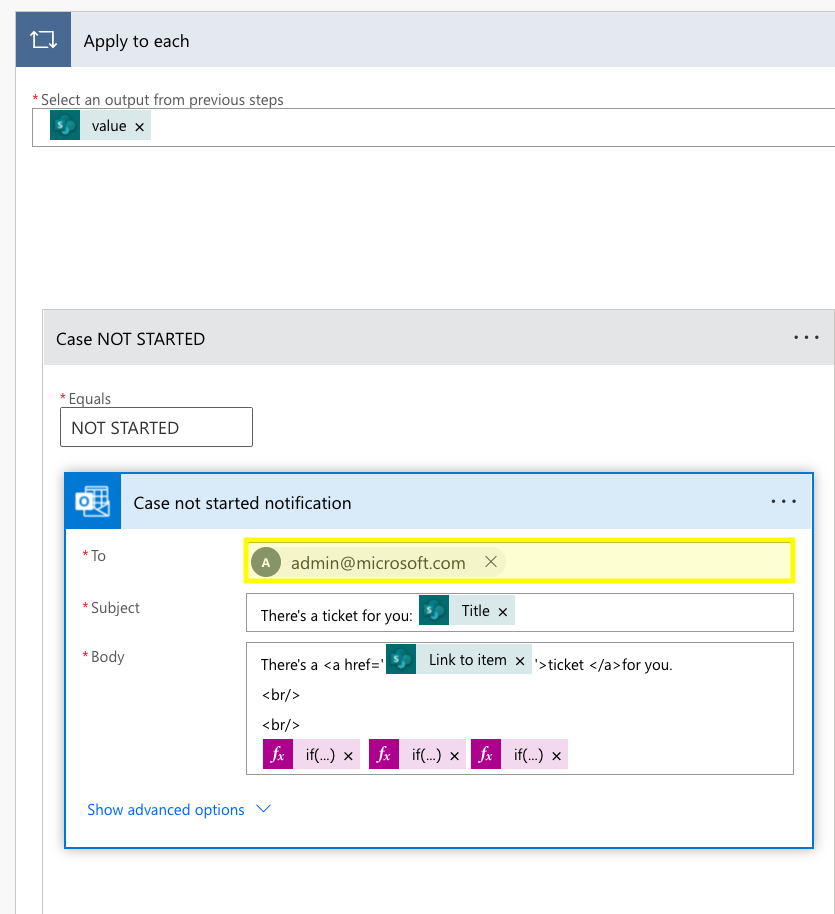
Task: Click the Apply to each loop icon
Action: pyautogui.click(x=43, y=41)
